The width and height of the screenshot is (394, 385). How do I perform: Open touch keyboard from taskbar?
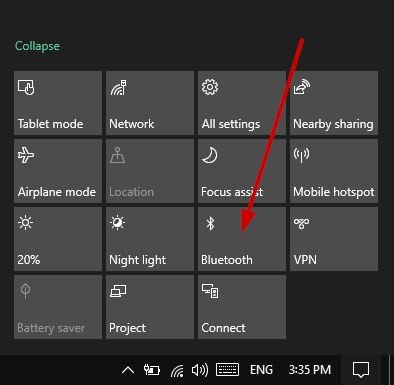(x=227, y=370)
